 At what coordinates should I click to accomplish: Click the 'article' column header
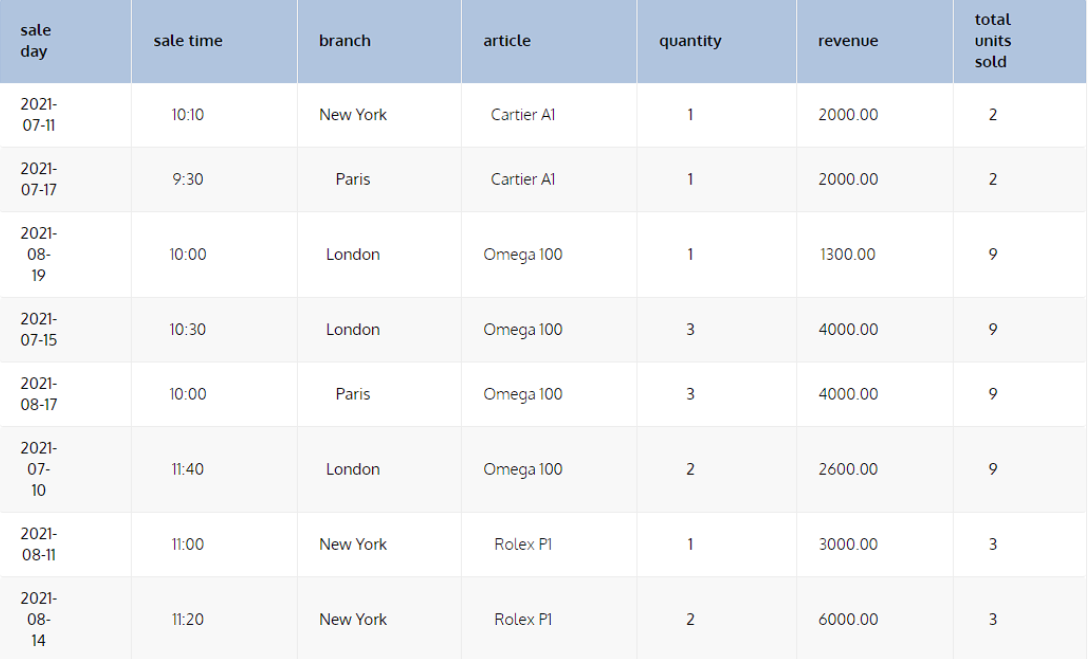click(x=507, y=41)
